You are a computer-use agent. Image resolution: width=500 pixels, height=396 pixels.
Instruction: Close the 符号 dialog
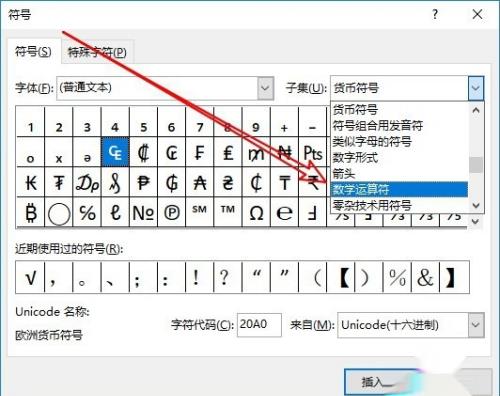(x=477, y=14)
